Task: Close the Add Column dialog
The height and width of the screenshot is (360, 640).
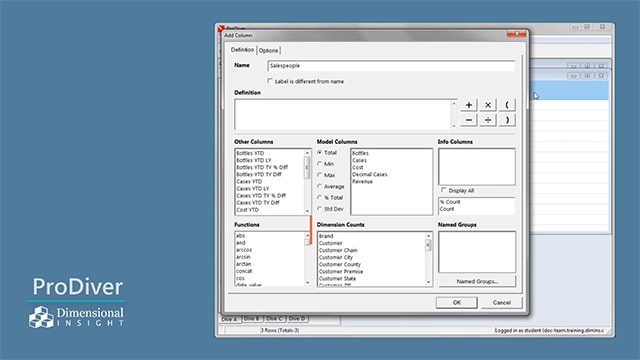Action: pos(516,34)
